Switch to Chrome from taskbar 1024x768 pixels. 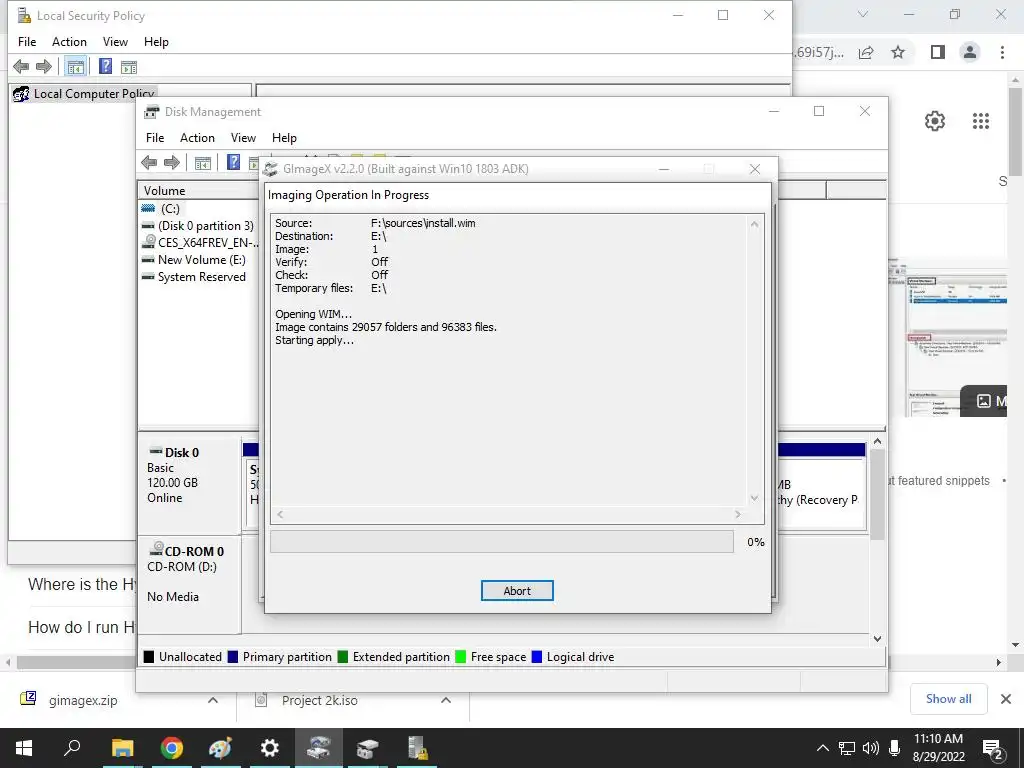pyautogui.click(x=171, y=748)
